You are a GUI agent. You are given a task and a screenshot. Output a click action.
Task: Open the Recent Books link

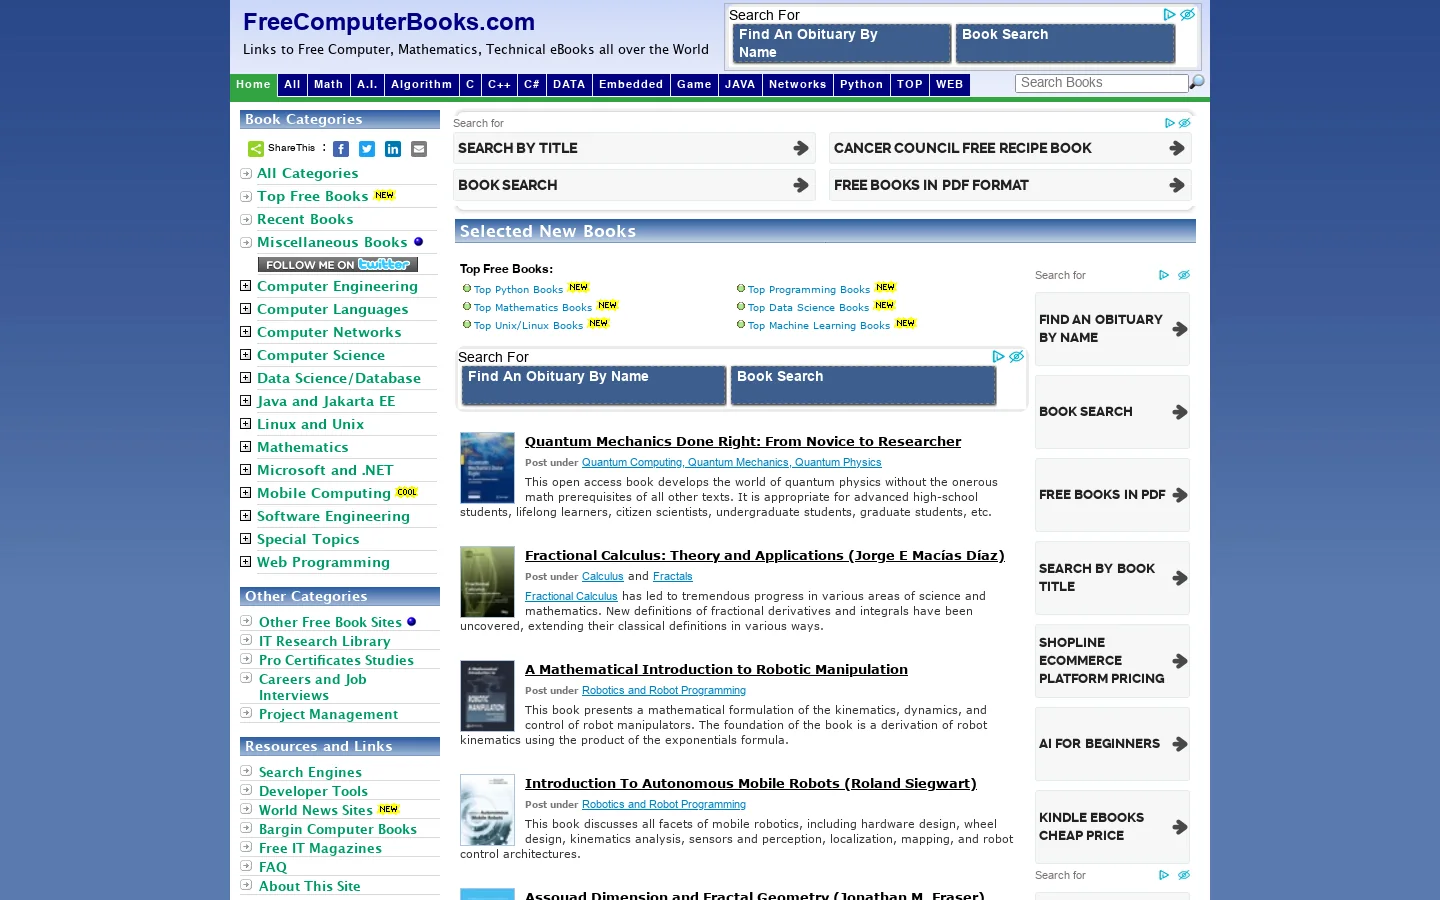[x=305, y=219]
